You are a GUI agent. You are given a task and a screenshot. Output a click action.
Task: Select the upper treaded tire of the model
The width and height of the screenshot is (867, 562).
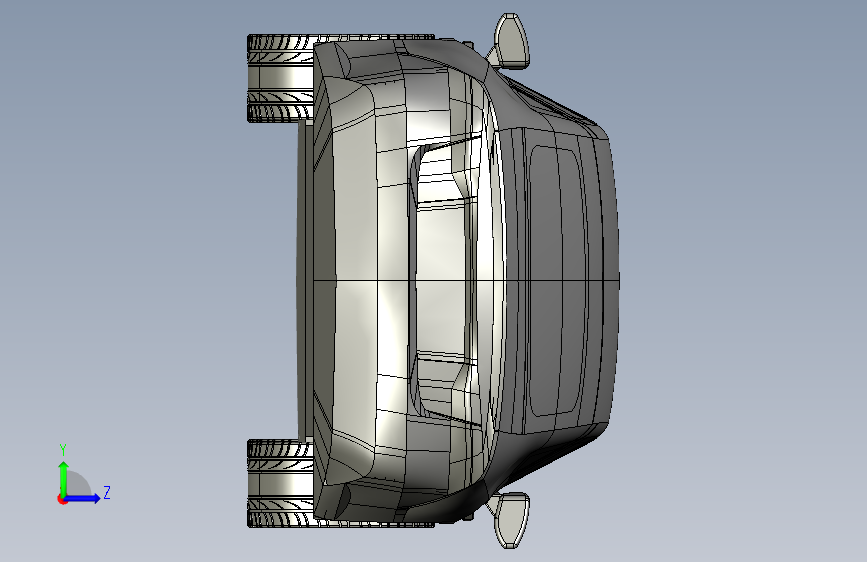pyautogui.click(x=281, y=78)
